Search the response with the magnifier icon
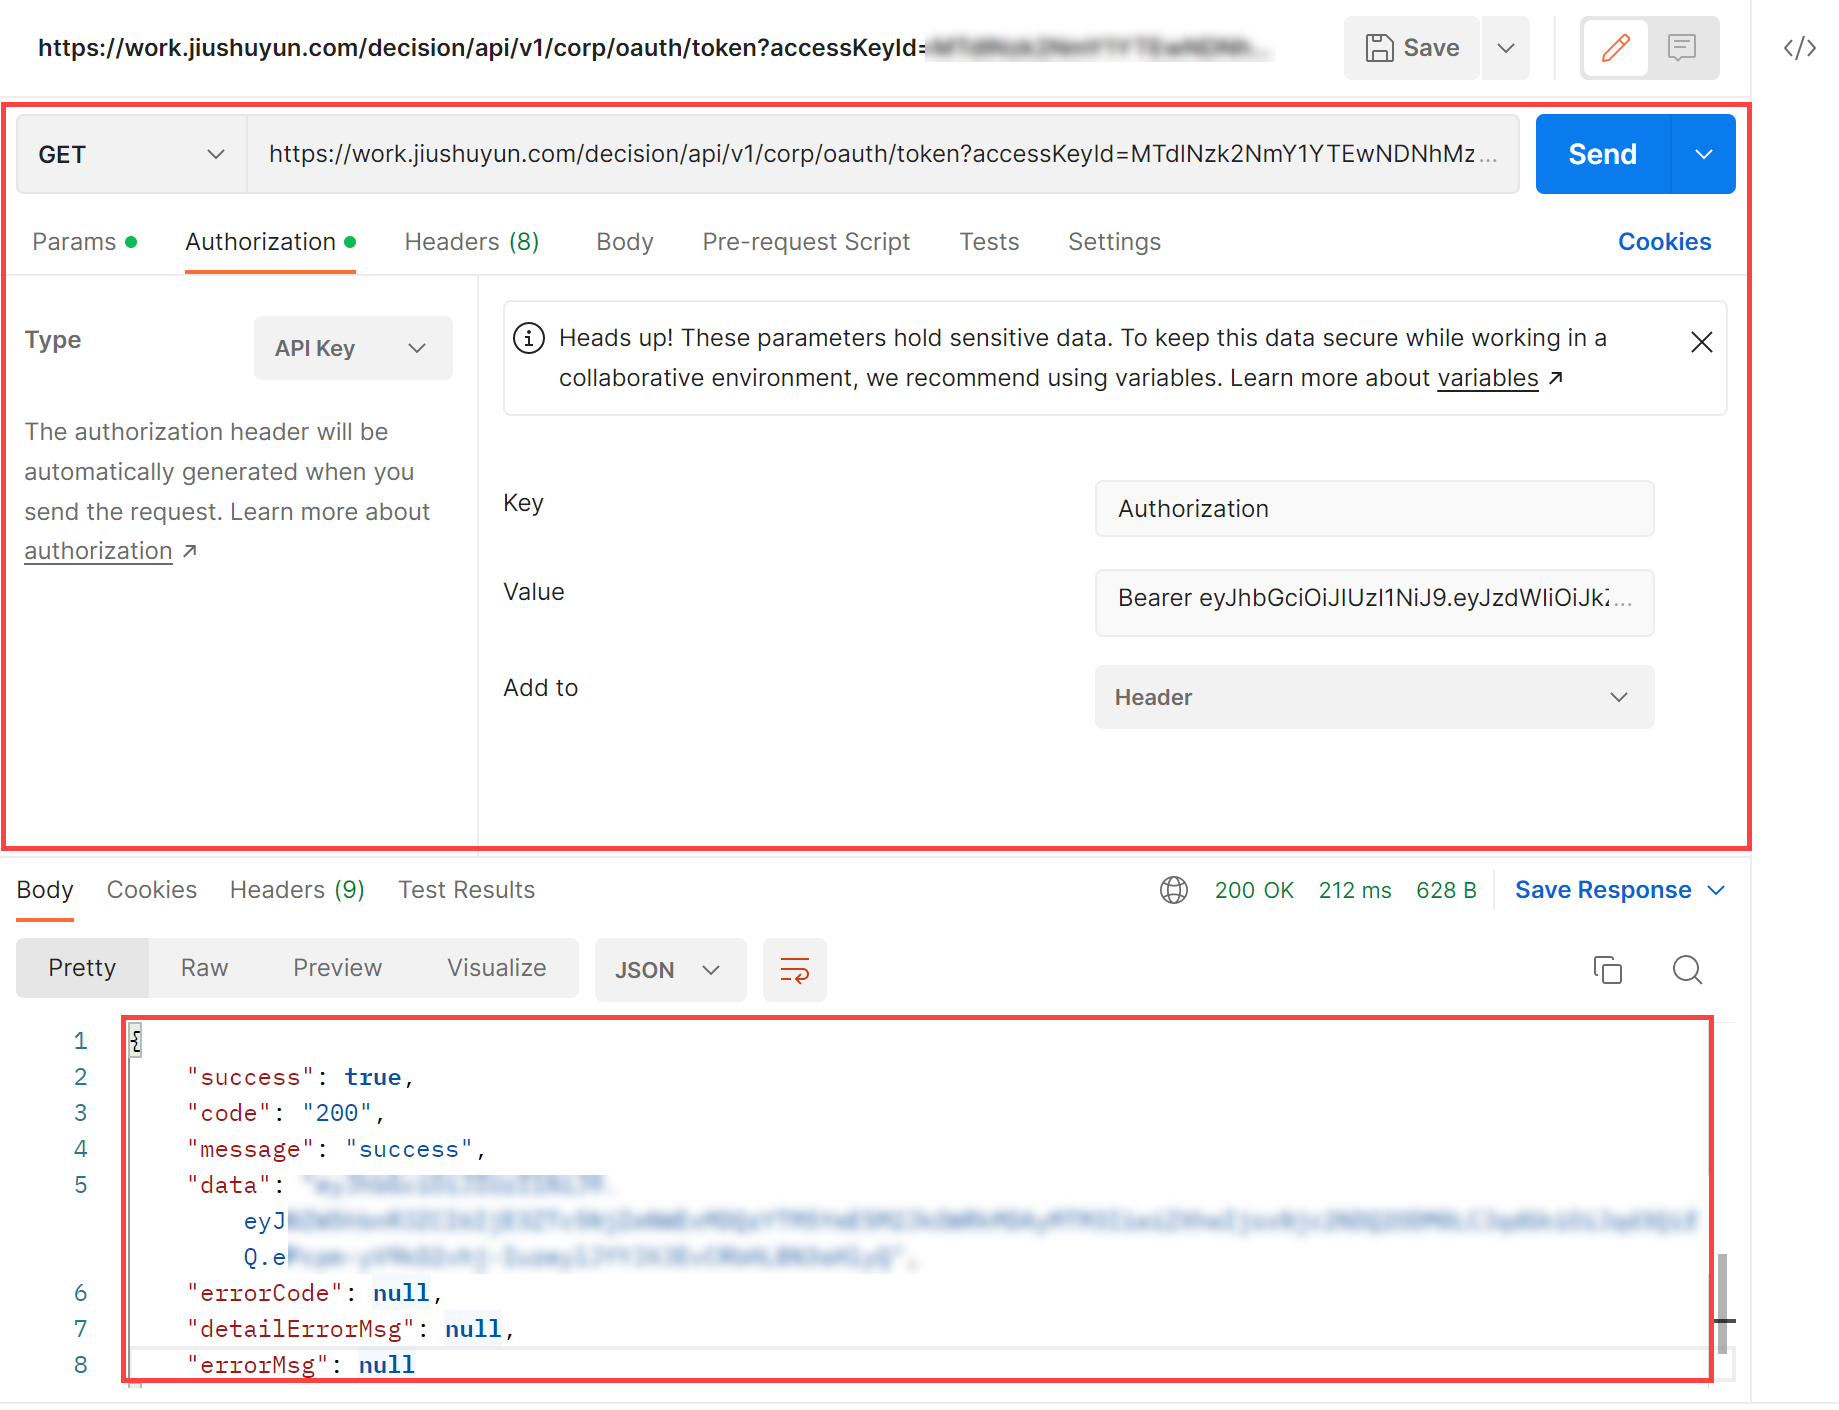The height and width of the screenshot is (1410, 1839). (1687, 970)
